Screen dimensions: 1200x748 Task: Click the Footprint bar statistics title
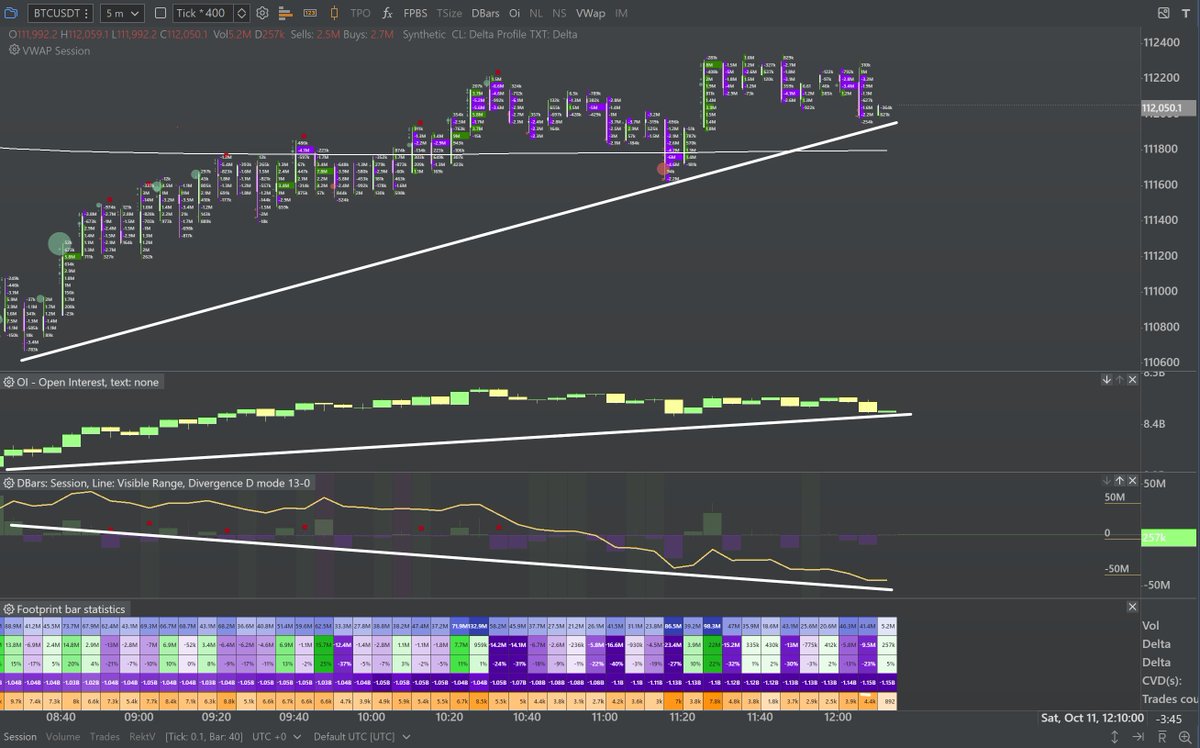pos(71,608)
